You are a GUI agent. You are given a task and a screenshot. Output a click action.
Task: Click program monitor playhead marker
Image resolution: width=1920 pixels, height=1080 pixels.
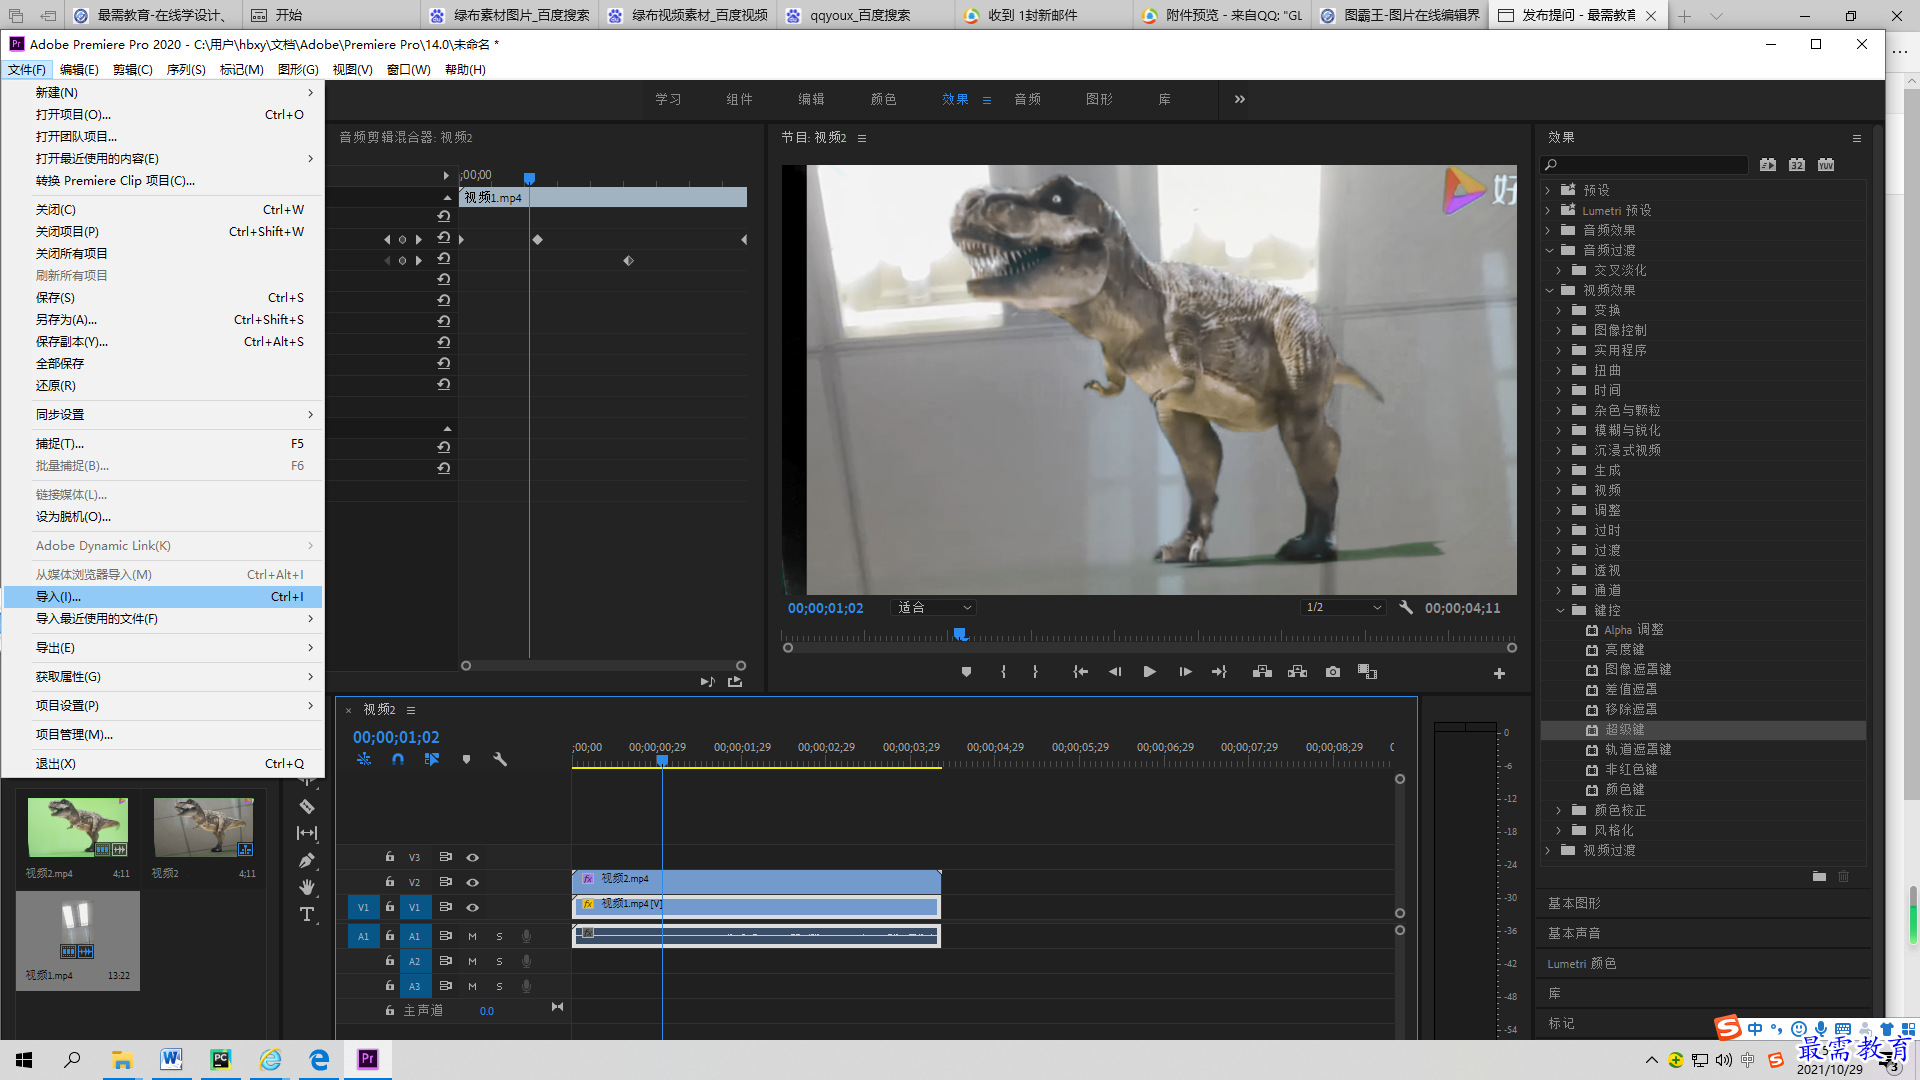click(x=960, y=634)
